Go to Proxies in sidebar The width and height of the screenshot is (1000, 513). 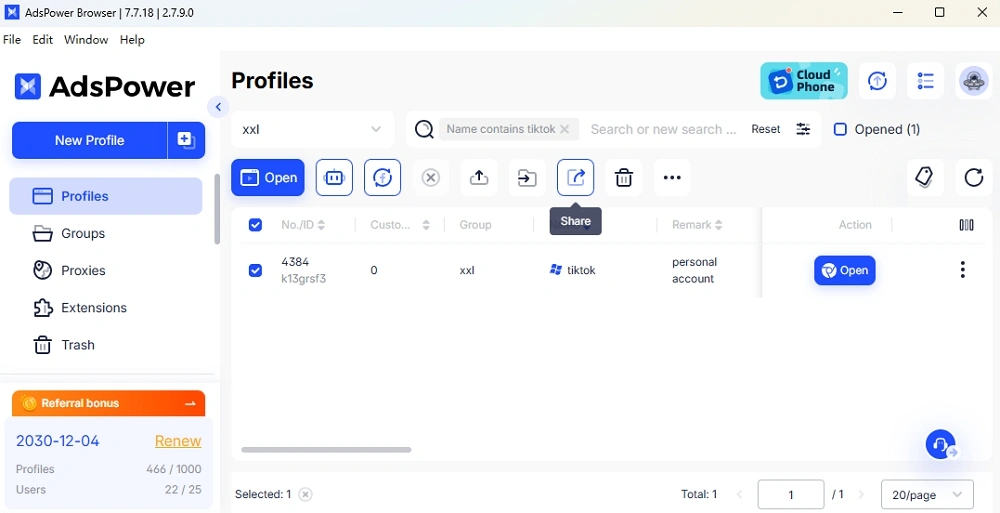(x=83, y=270)
